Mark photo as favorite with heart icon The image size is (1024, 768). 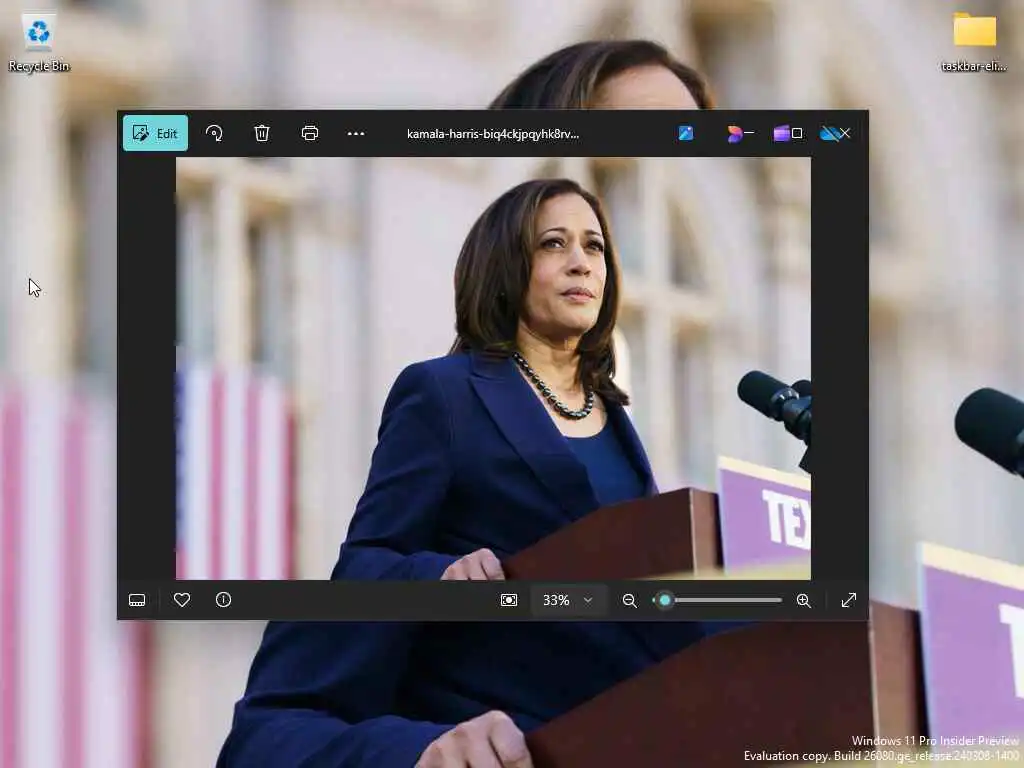tap(182, 600)
